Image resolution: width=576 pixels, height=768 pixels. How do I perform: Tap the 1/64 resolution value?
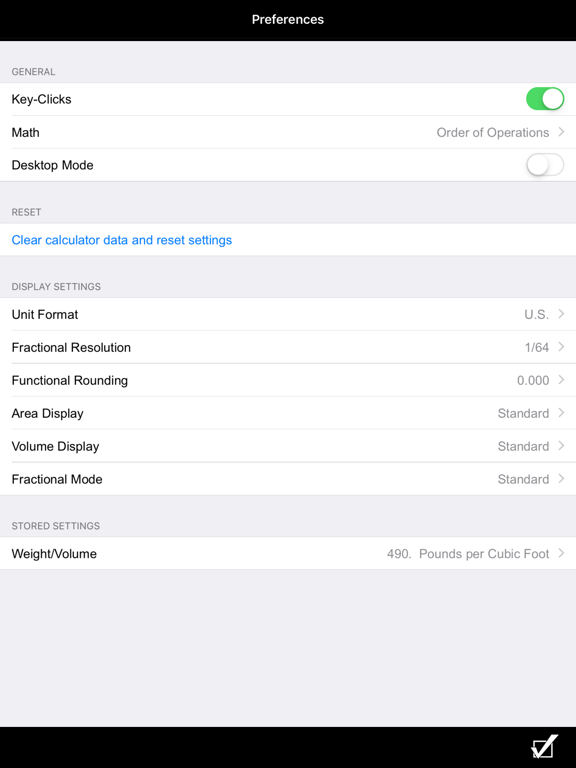click(537, 347)
